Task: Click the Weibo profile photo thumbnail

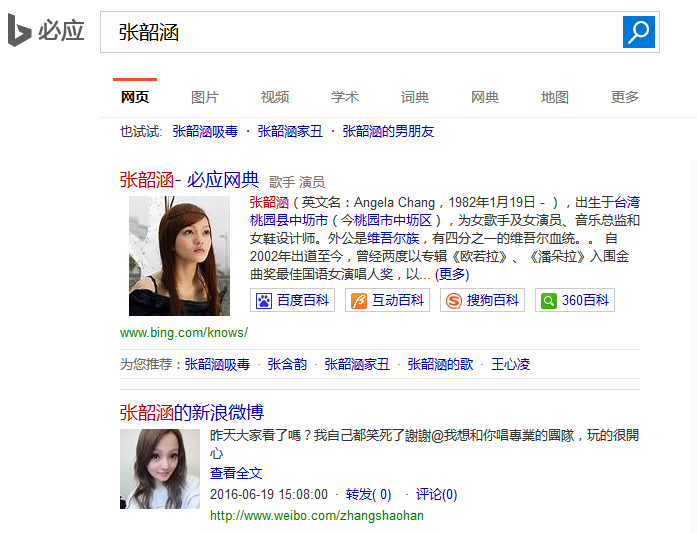Action: (x=160, y=469)
